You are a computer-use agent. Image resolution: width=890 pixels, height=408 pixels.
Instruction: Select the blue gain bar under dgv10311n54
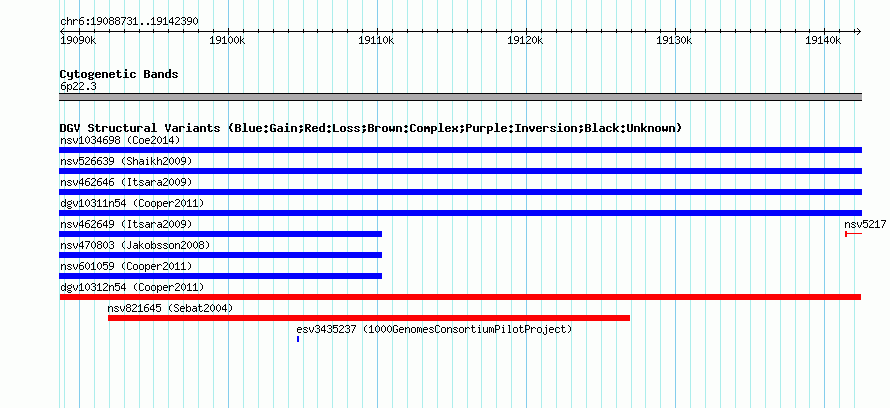coord(460,213)
